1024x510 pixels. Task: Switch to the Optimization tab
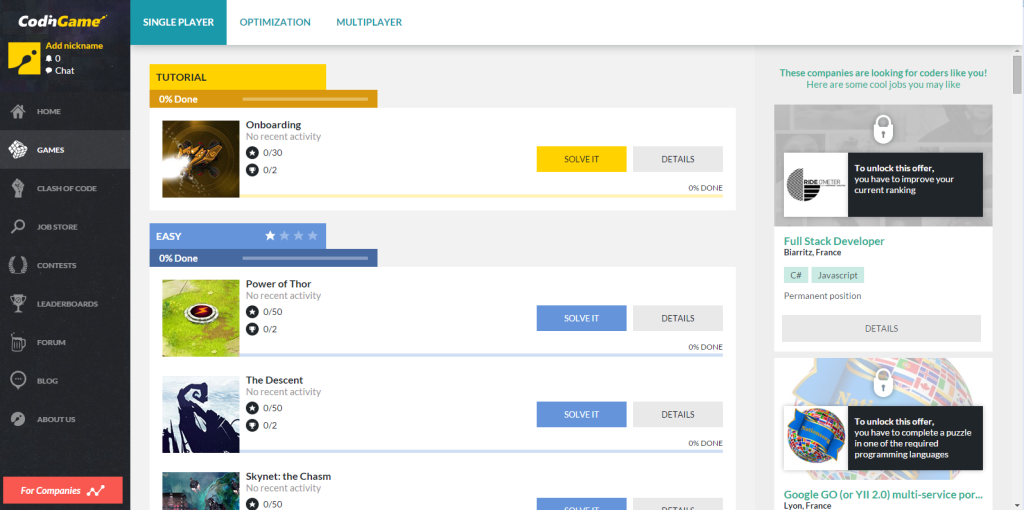(275, 22)
